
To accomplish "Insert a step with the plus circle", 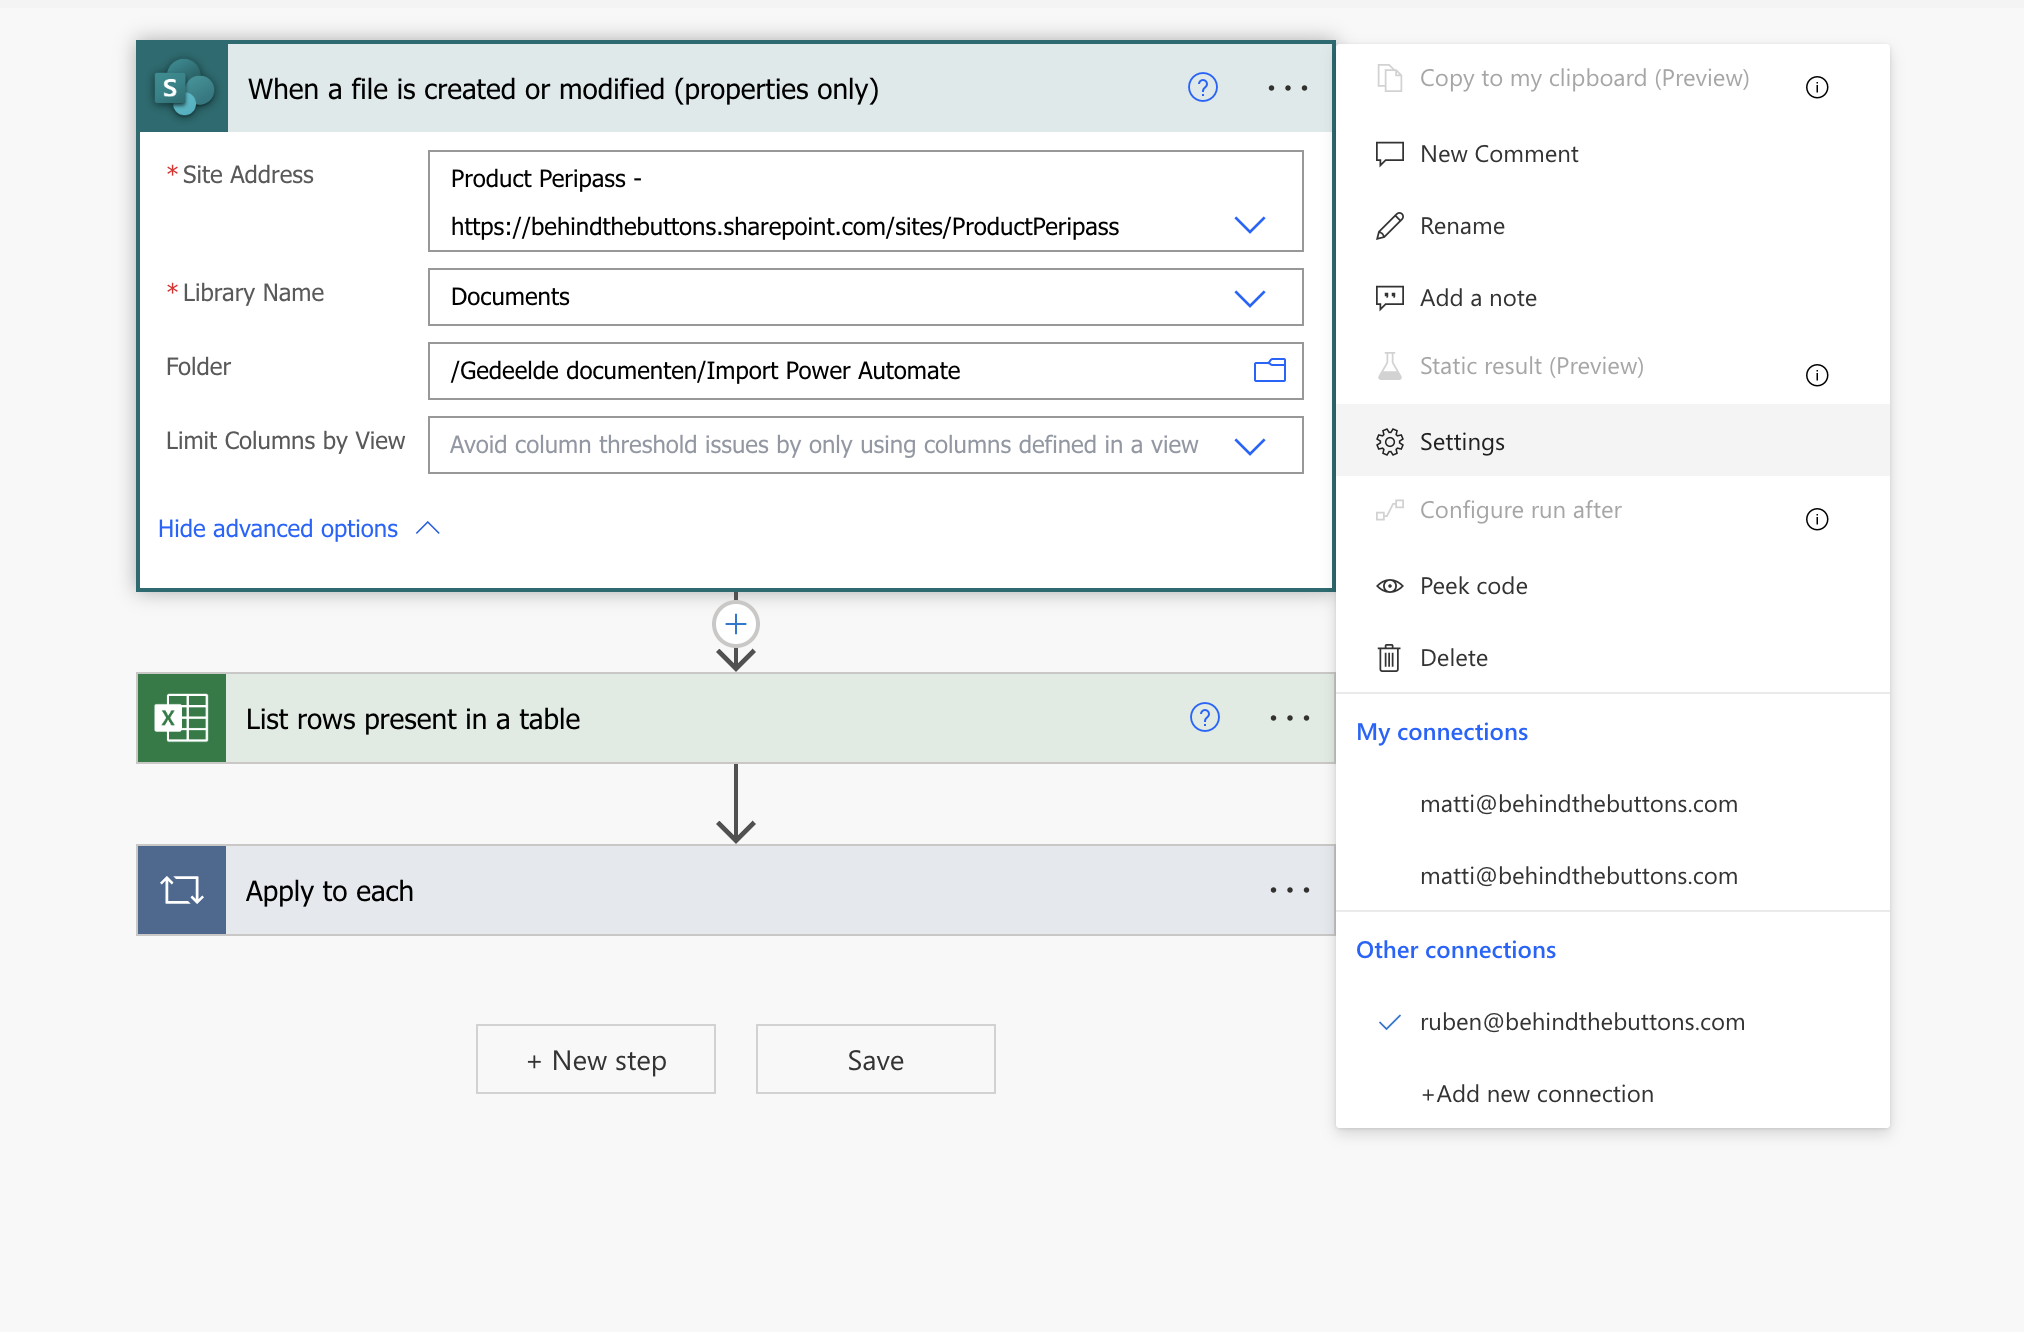I will (736, 624).
